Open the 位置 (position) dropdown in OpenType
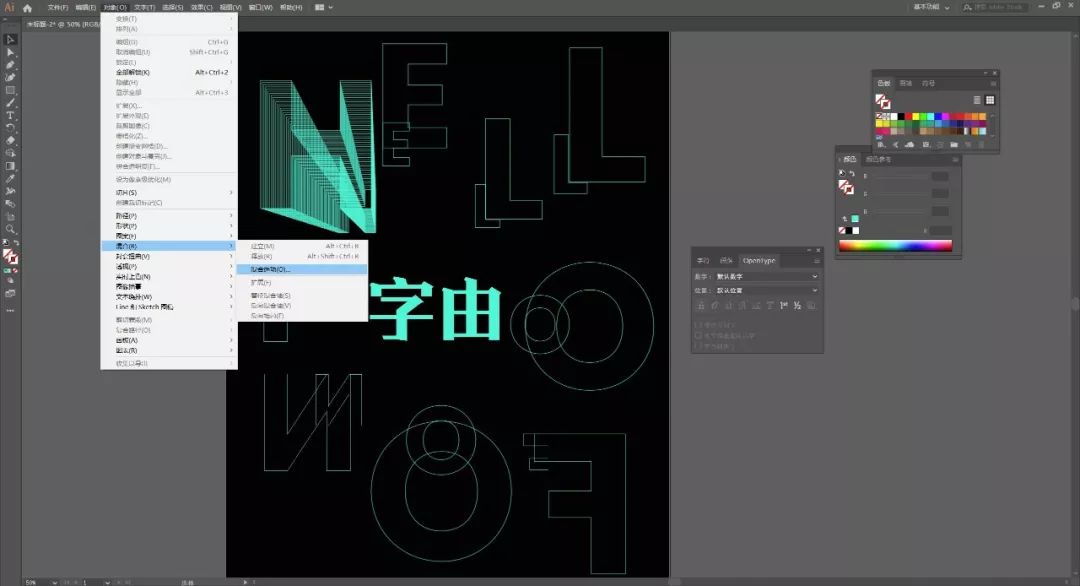The image size is (1080, 586). tap(766, 290)
